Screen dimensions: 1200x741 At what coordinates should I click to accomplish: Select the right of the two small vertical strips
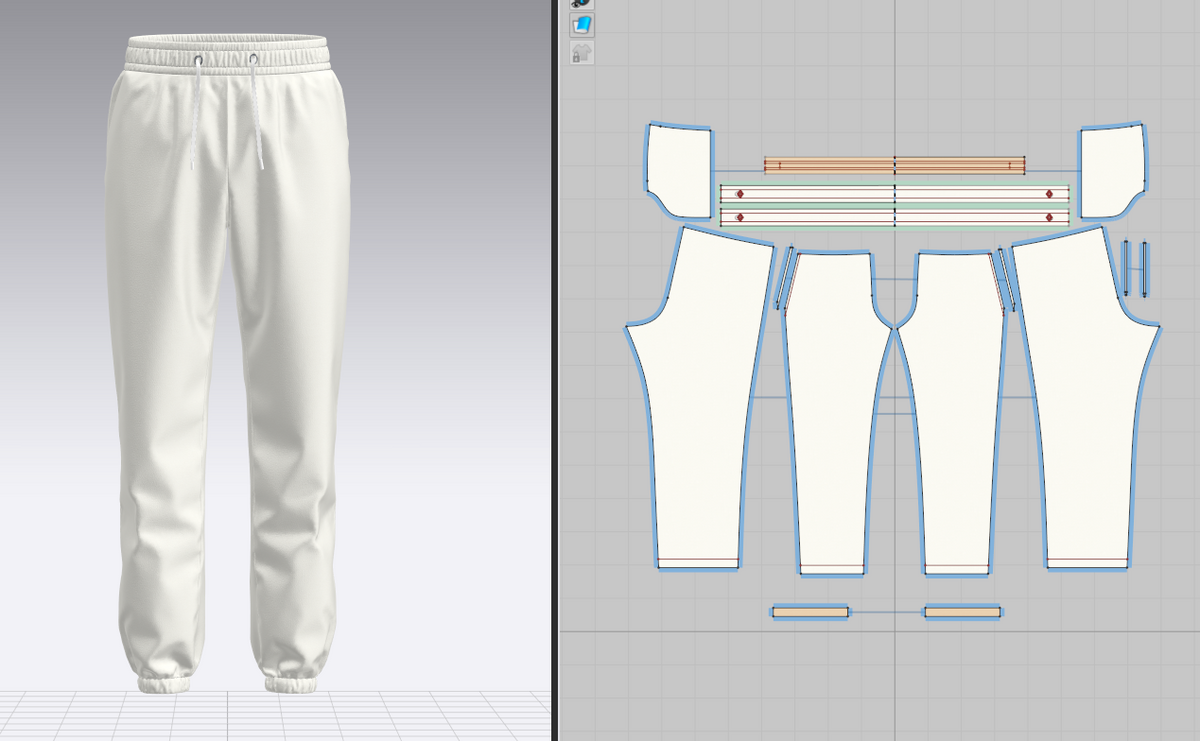pos(1144,267)
